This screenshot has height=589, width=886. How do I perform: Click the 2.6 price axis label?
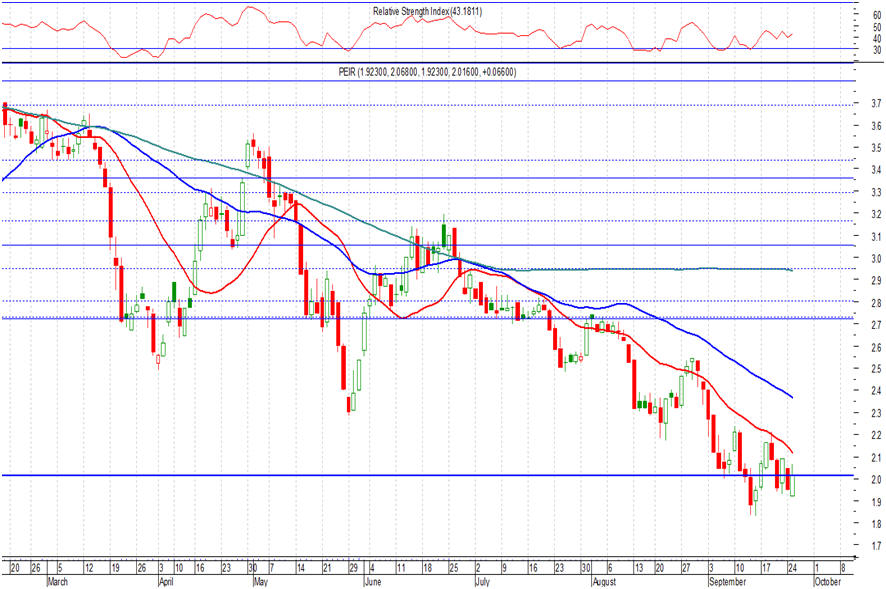coord(876,347)
